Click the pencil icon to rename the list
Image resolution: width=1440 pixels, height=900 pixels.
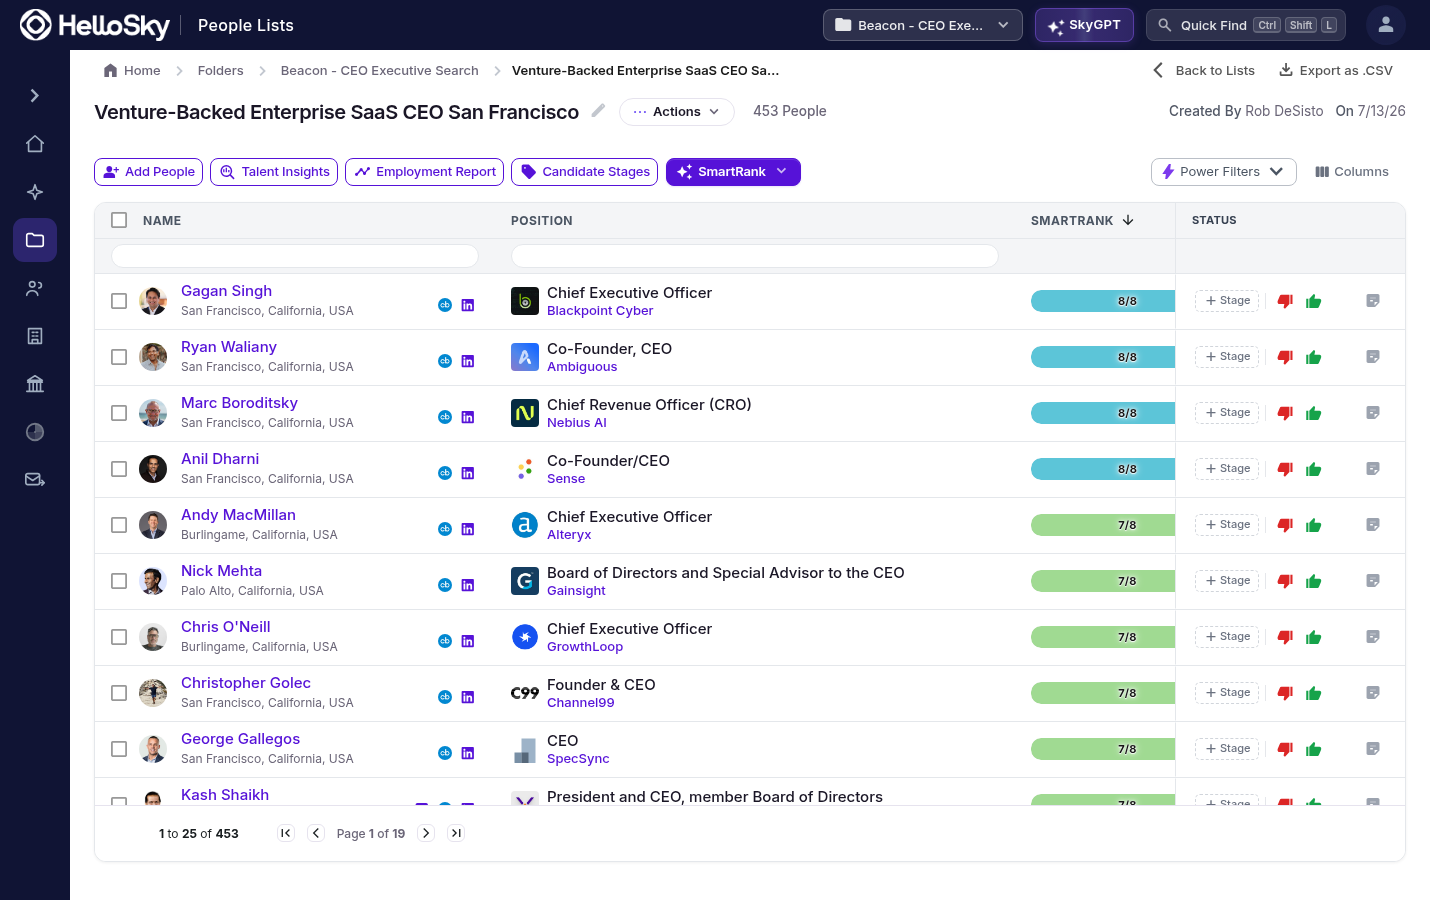(x=598, y=111)
